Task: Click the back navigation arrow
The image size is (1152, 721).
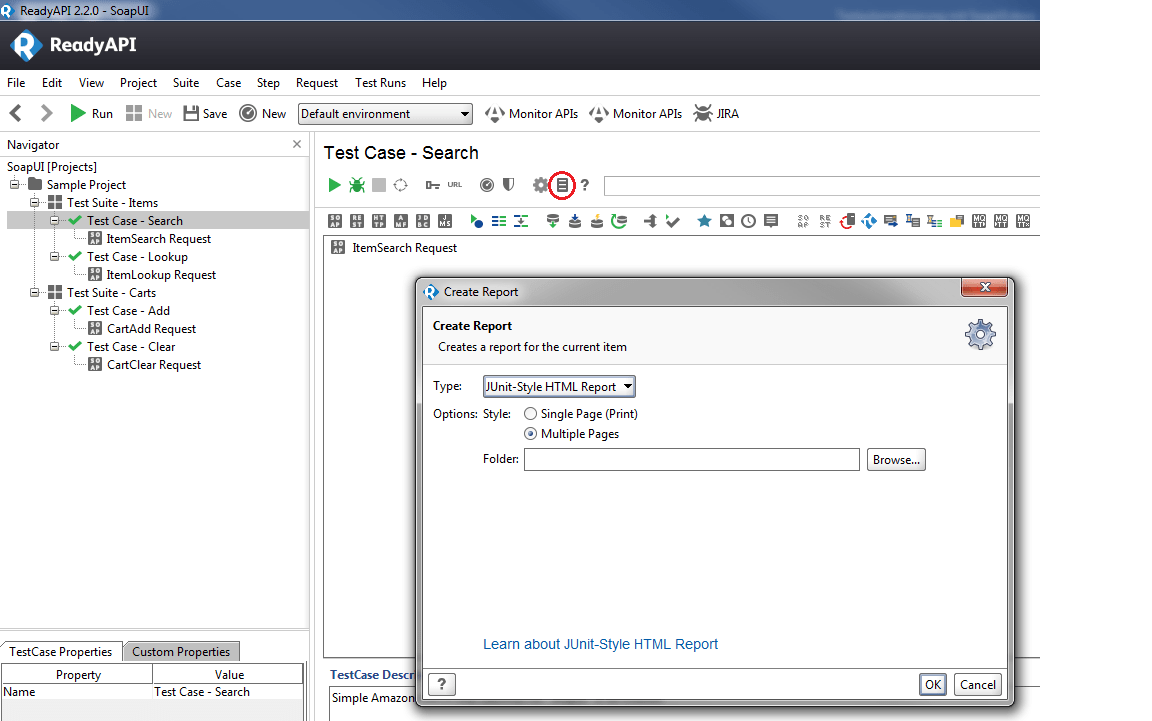Action: point(16,114)
